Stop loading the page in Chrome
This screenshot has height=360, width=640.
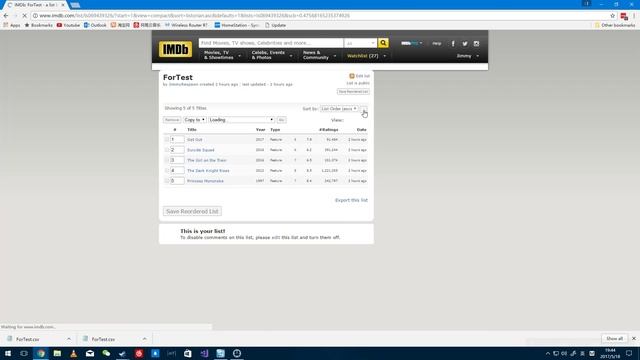pyautogui.click(x=24, y=16)
